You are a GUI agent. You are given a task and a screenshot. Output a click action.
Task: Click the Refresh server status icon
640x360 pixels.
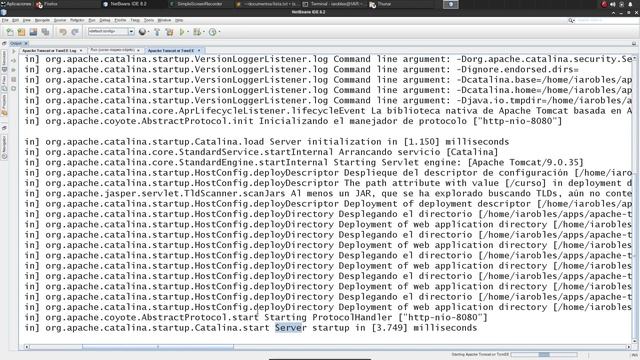(13, 89)
